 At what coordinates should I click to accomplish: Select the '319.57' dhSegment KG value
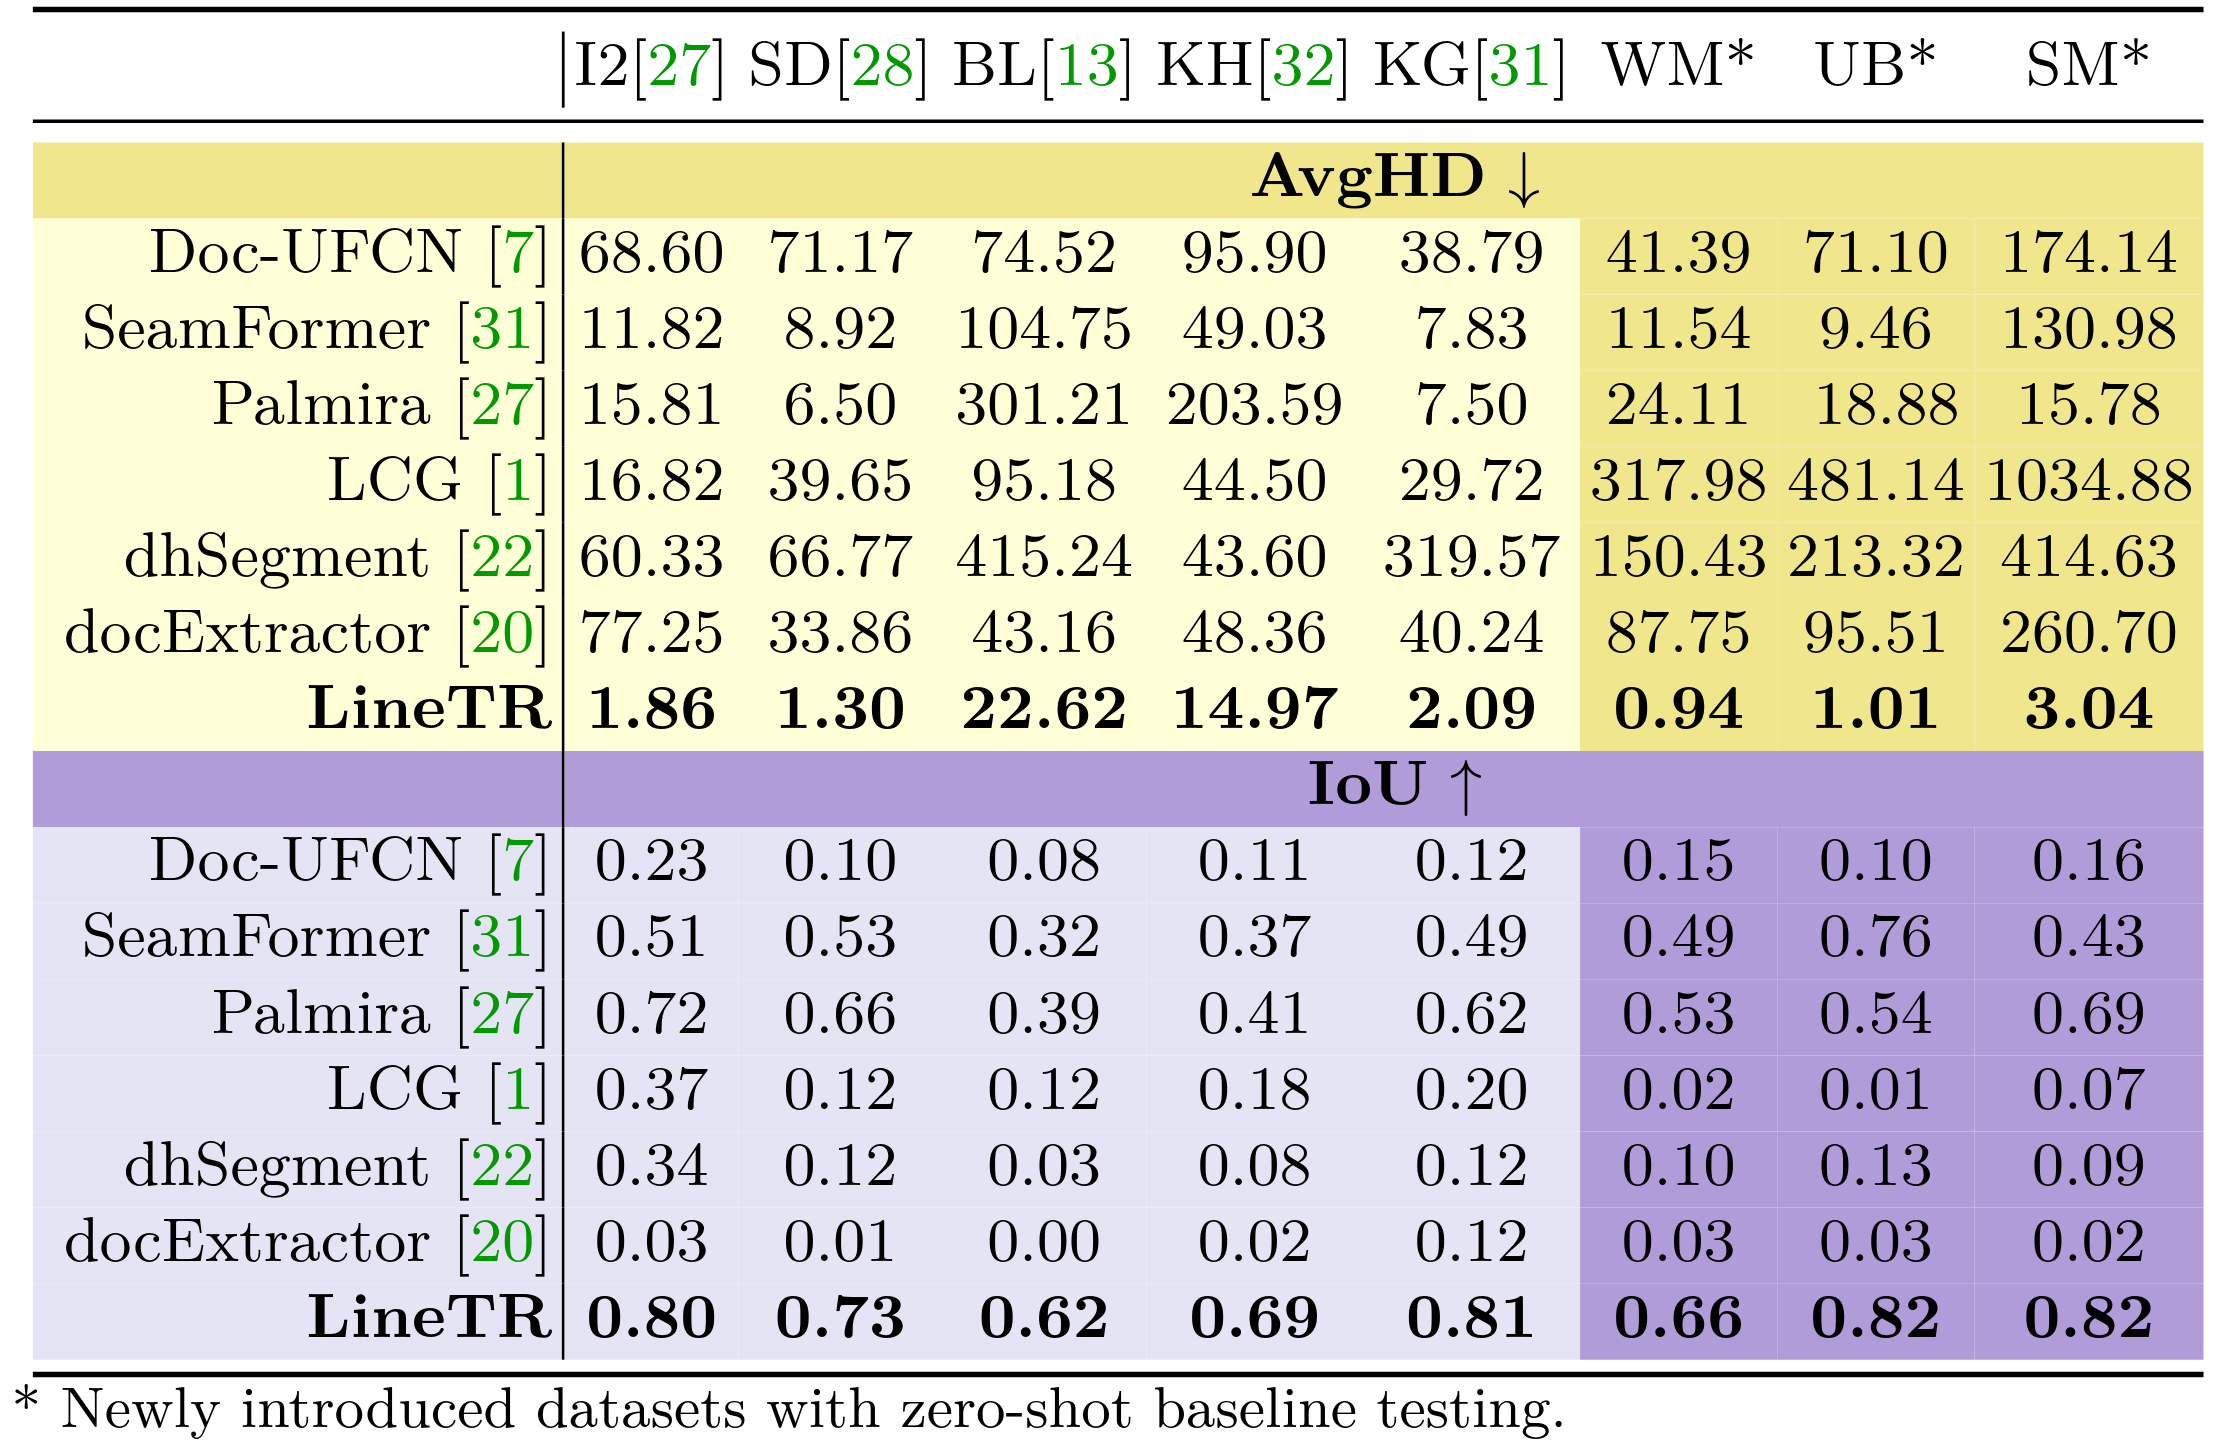click(x=1471, y=557)
